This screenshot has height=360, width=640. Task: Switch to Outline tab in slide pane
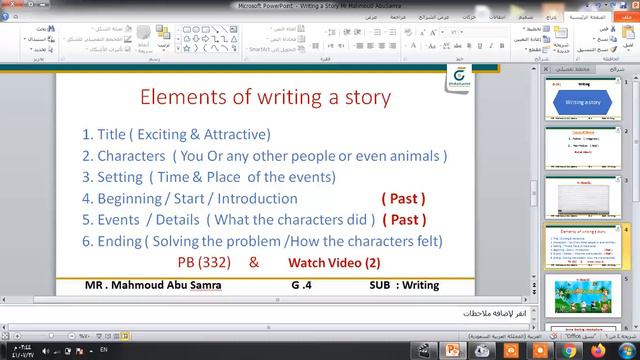click(x=573, y=69)
